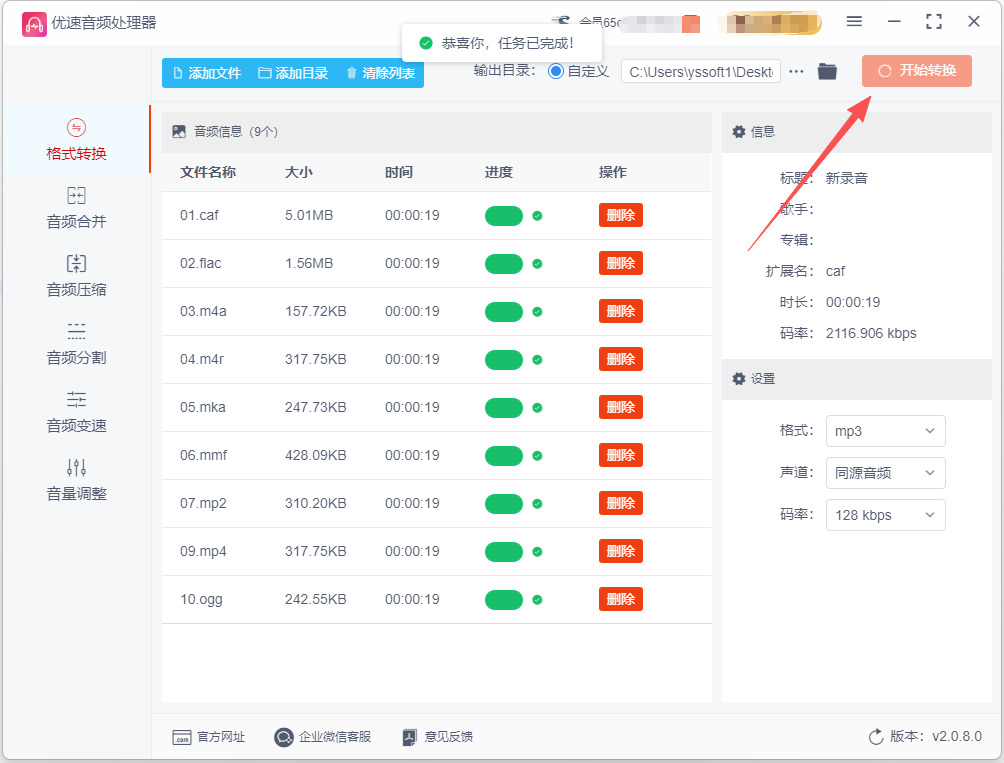Viewport: 1004px width, 763px height.
Task: Open the 音频合并 audio merge tool
Action: (76, 207)
